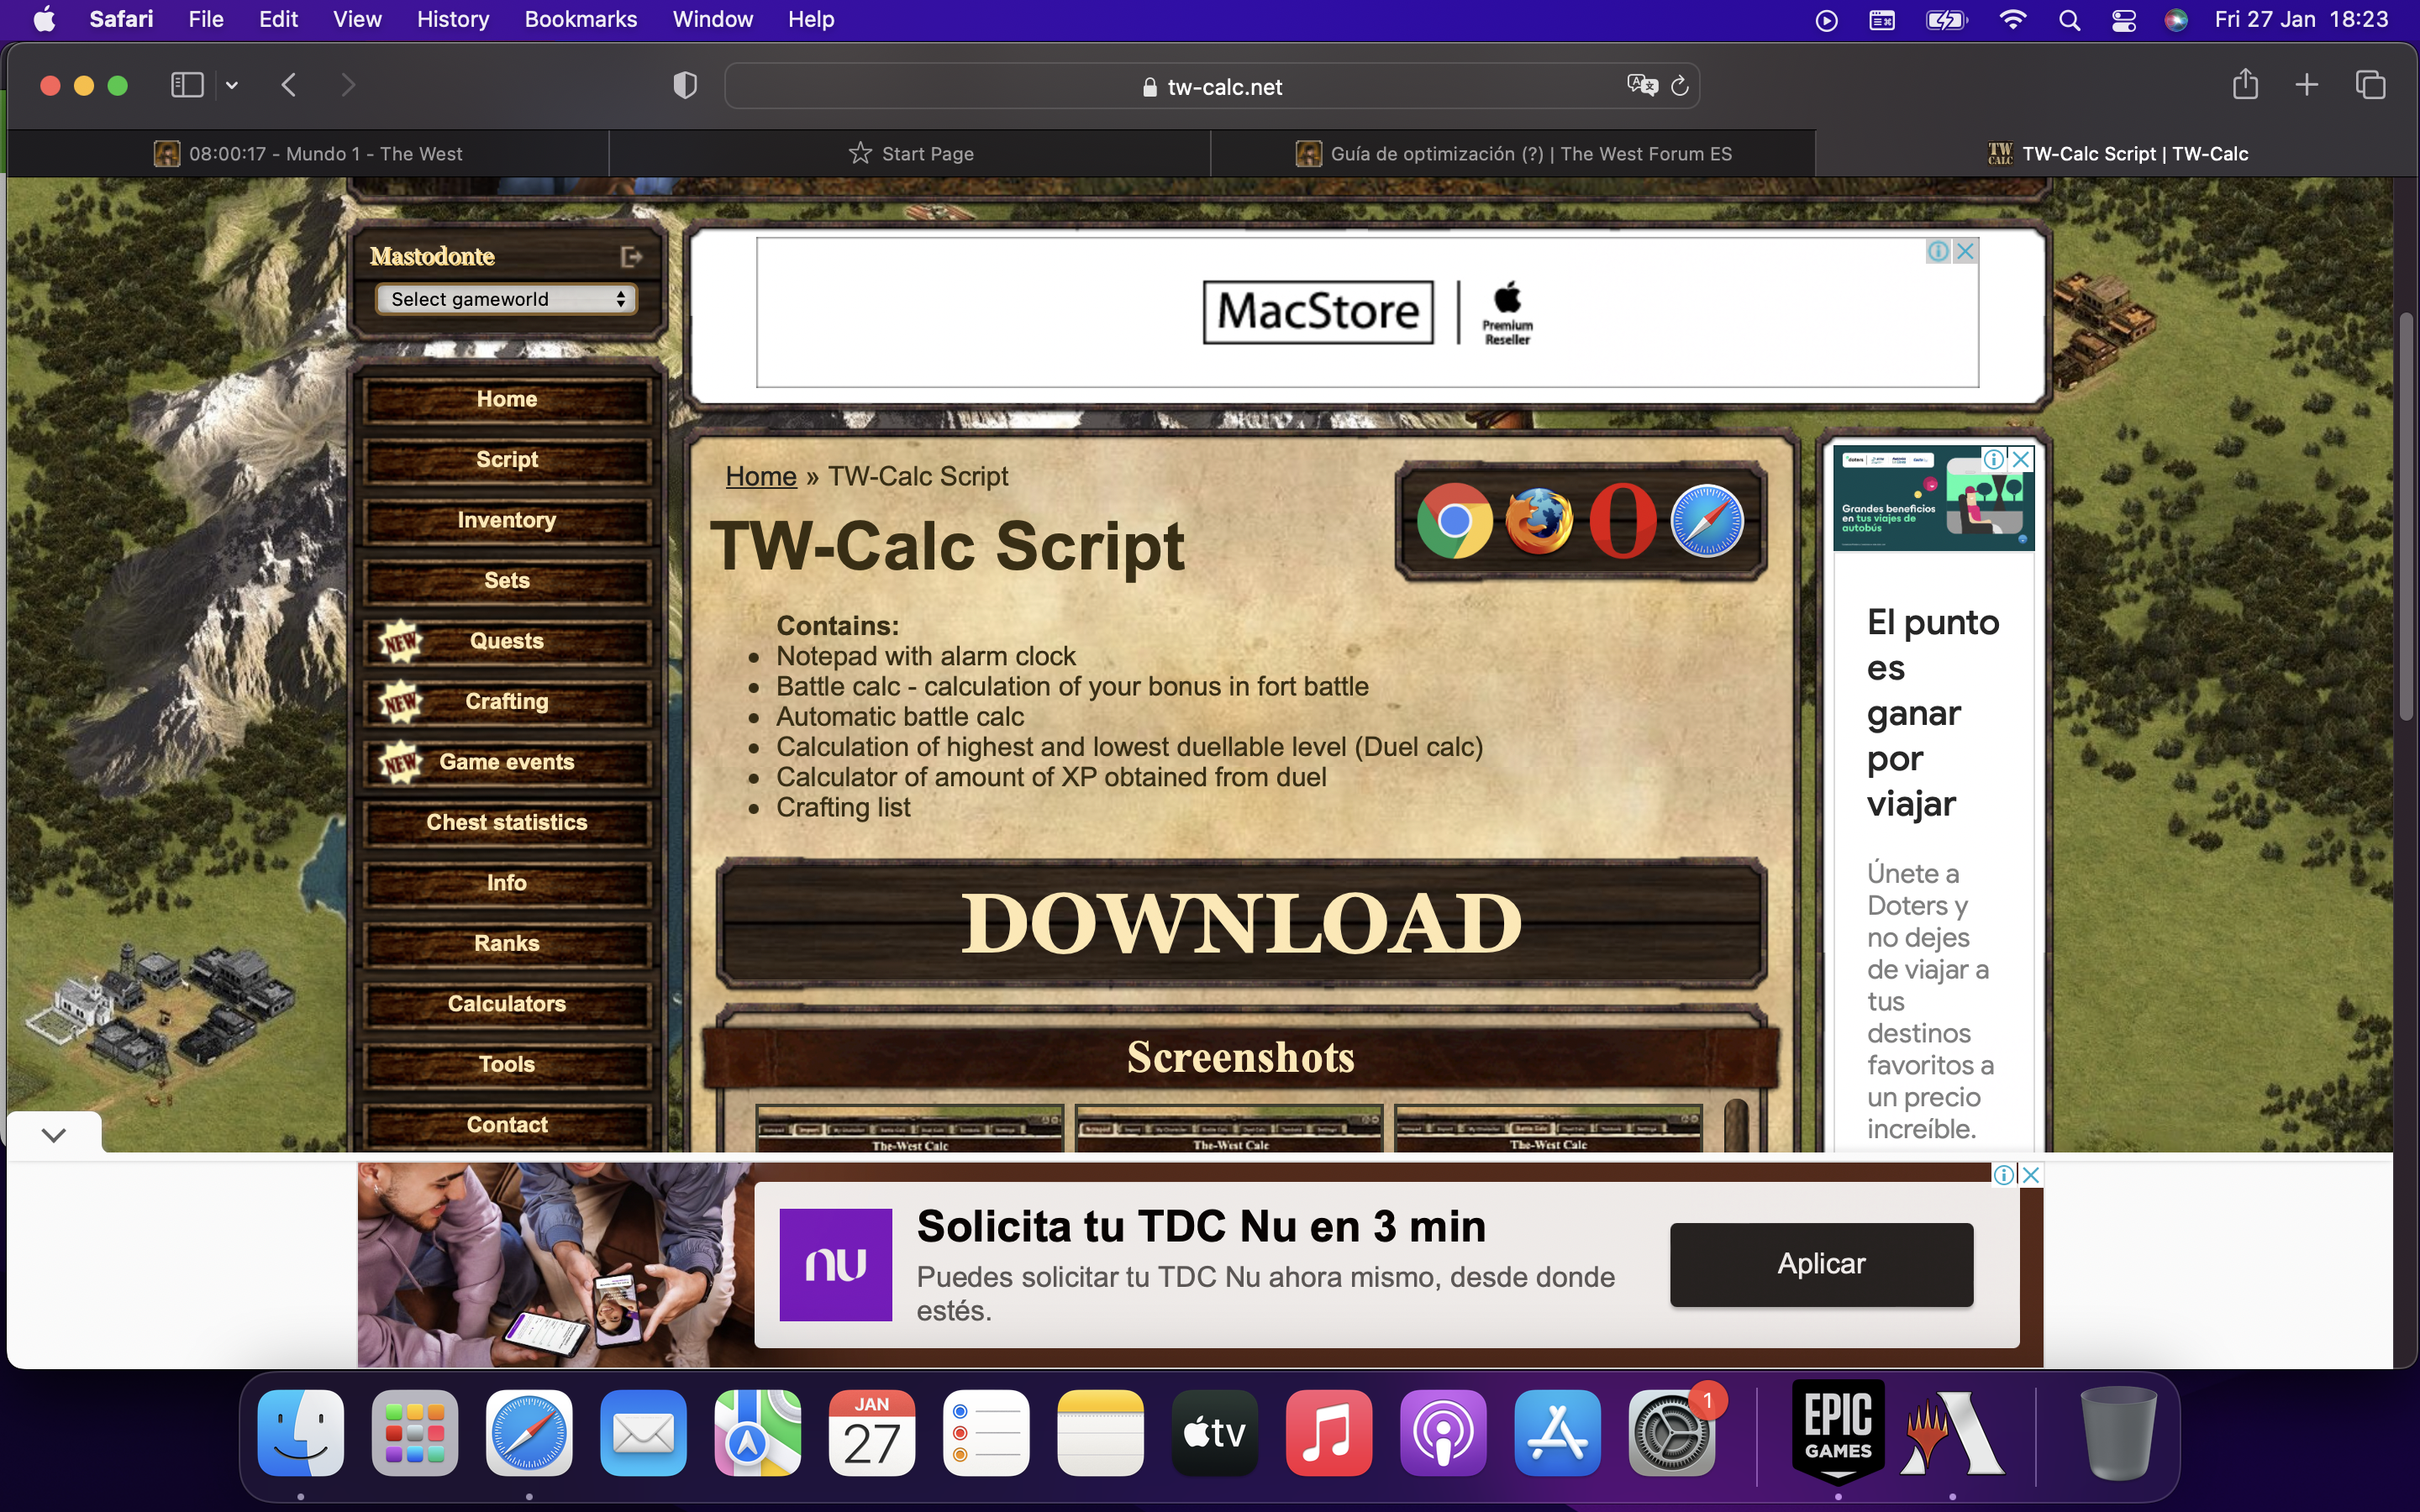Click the MacStore advertisement banner

tap(1367, 312)
